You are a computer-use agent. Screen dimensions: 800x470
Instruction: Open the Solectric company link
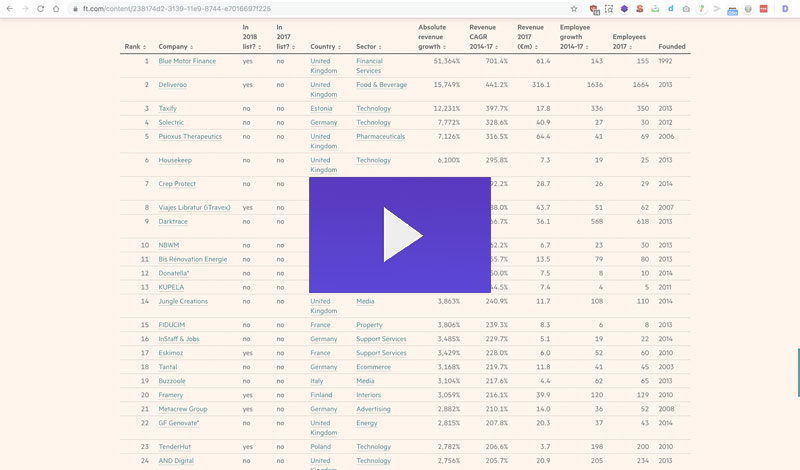(x=171, y=122)
